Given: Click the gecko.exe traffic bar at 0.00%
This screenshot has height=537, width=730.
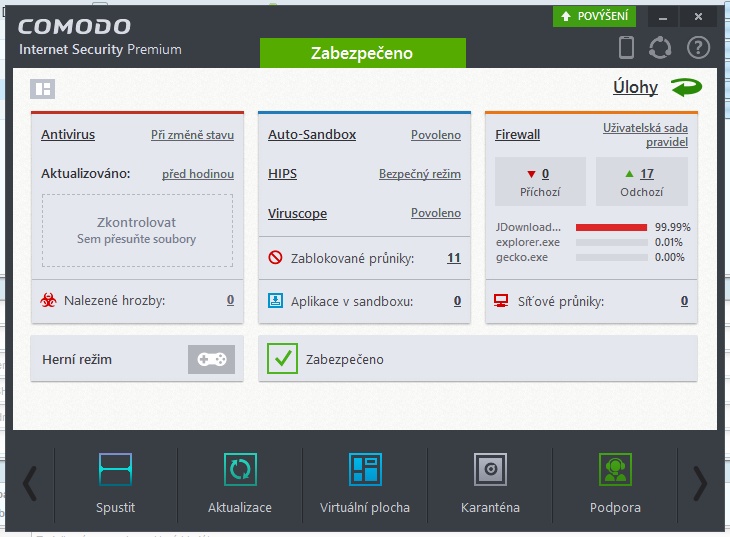Looking at the screenshot, I should 611,257.
